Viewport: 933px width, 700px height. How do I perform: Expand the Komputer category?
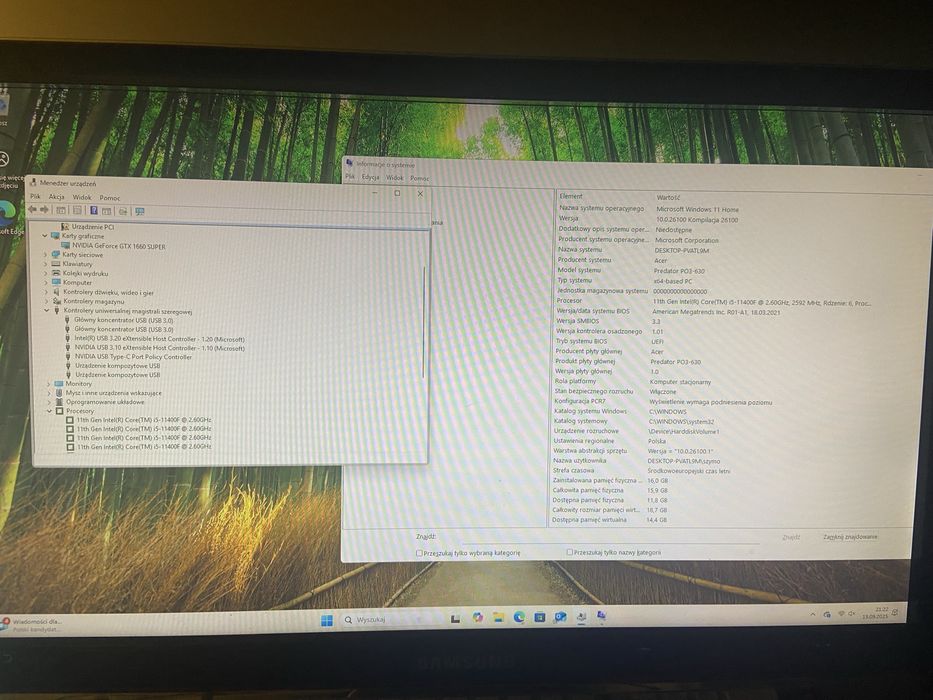[46, 282]
